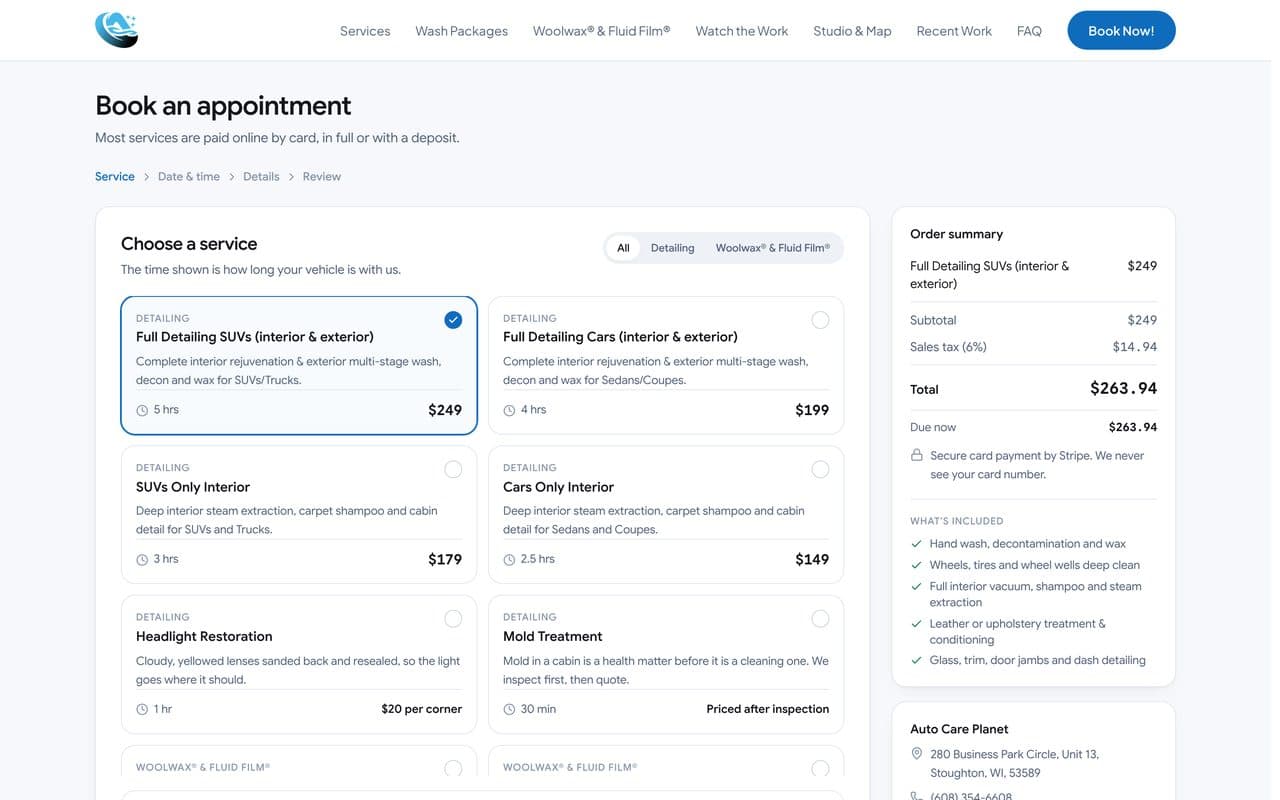Click the checkmark beside Full interior vacuum
The image size is (1280, 800).
click(916, 586)
